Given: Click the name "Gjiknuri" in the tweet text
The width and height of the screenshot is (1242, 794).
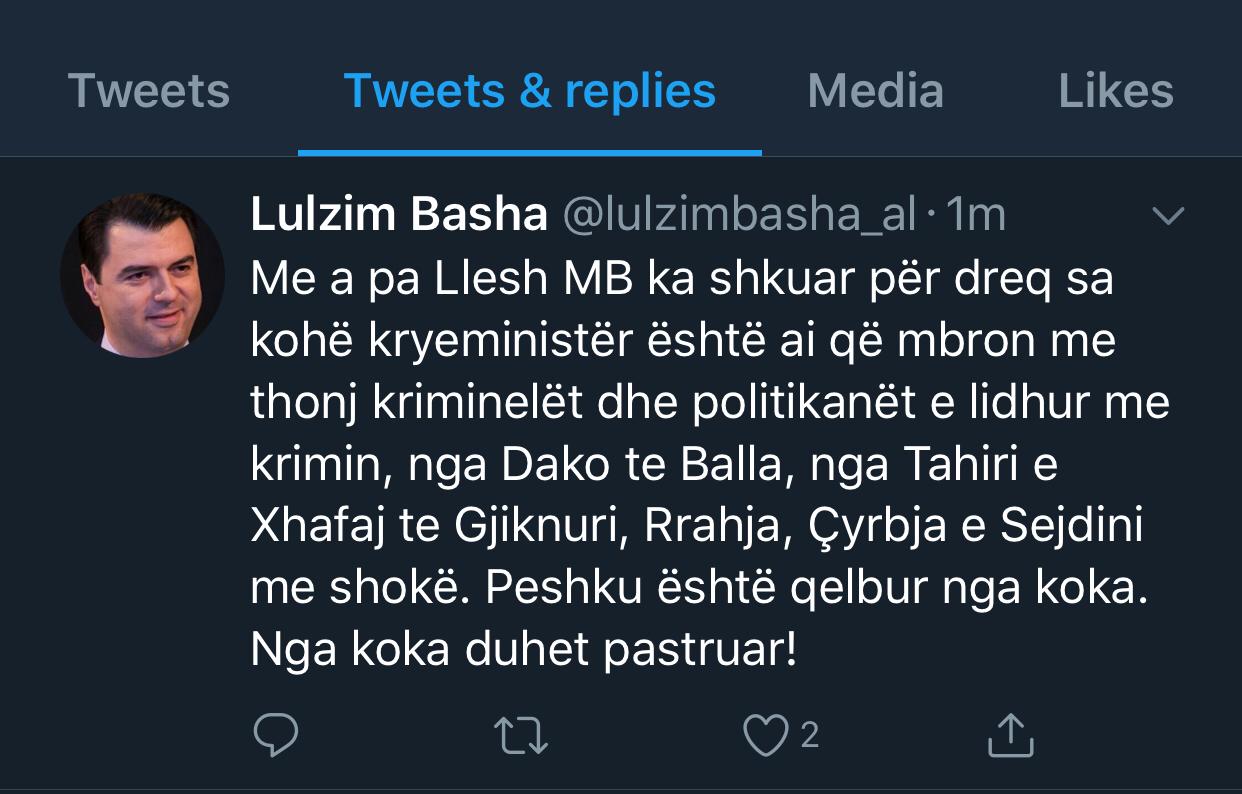Looking at the screenshot, I should [541, 528].
